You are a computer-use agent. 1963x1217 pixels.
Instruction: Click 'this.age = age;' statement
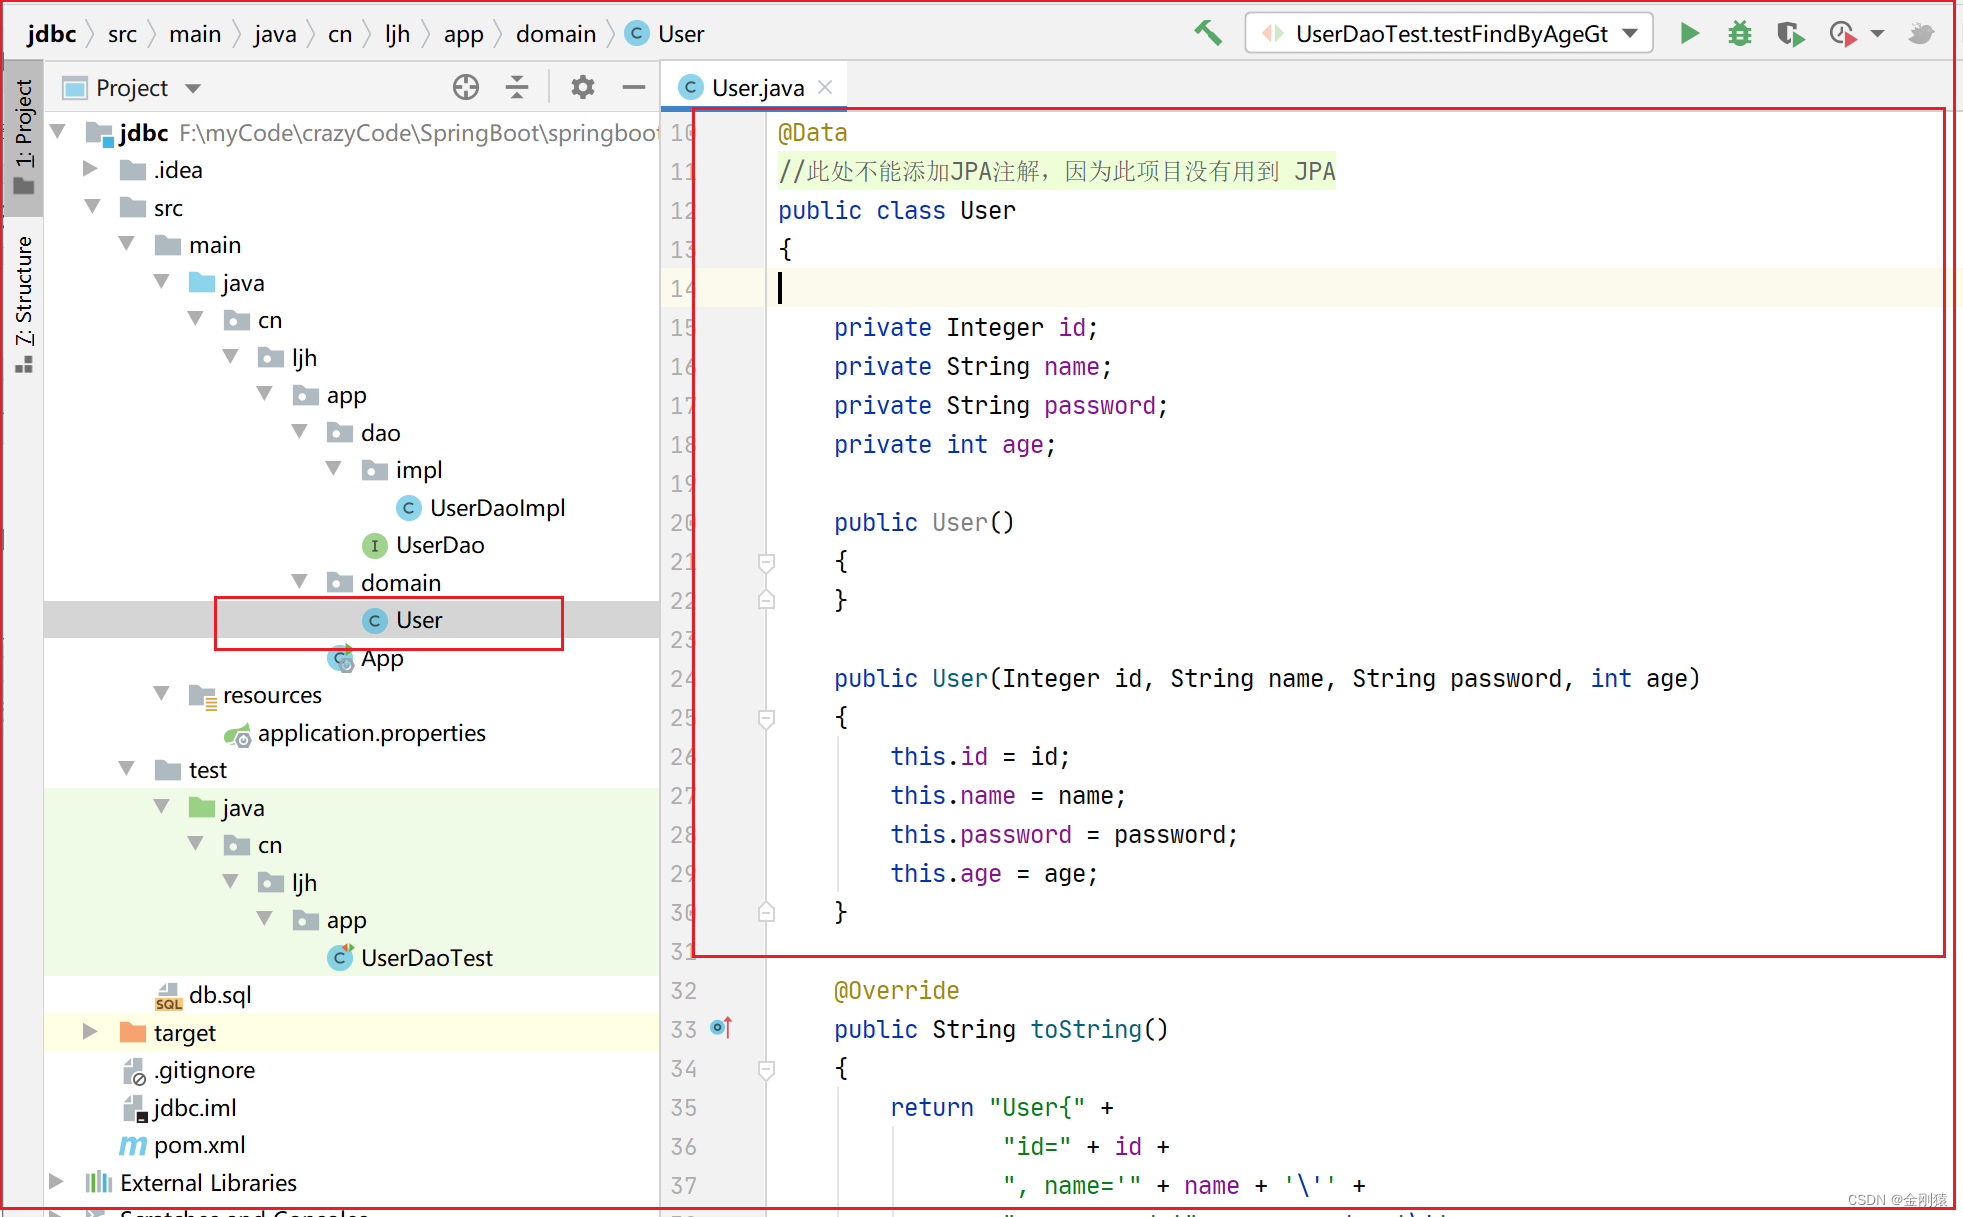click(x=994, y=873)
